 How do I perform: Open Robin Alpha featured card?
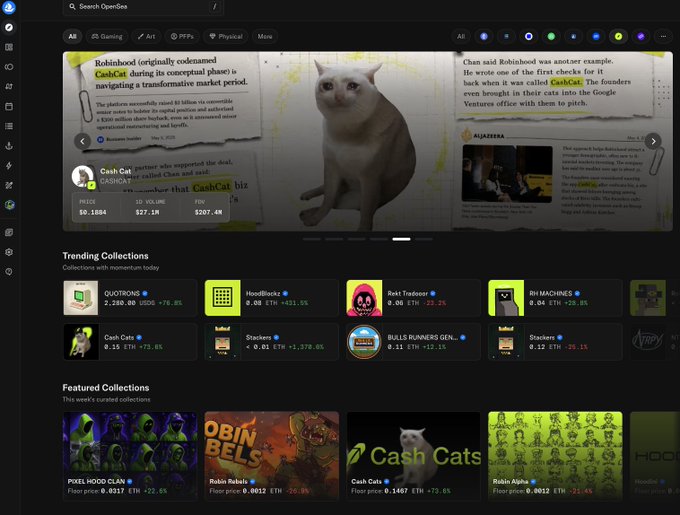click(555, 456)
